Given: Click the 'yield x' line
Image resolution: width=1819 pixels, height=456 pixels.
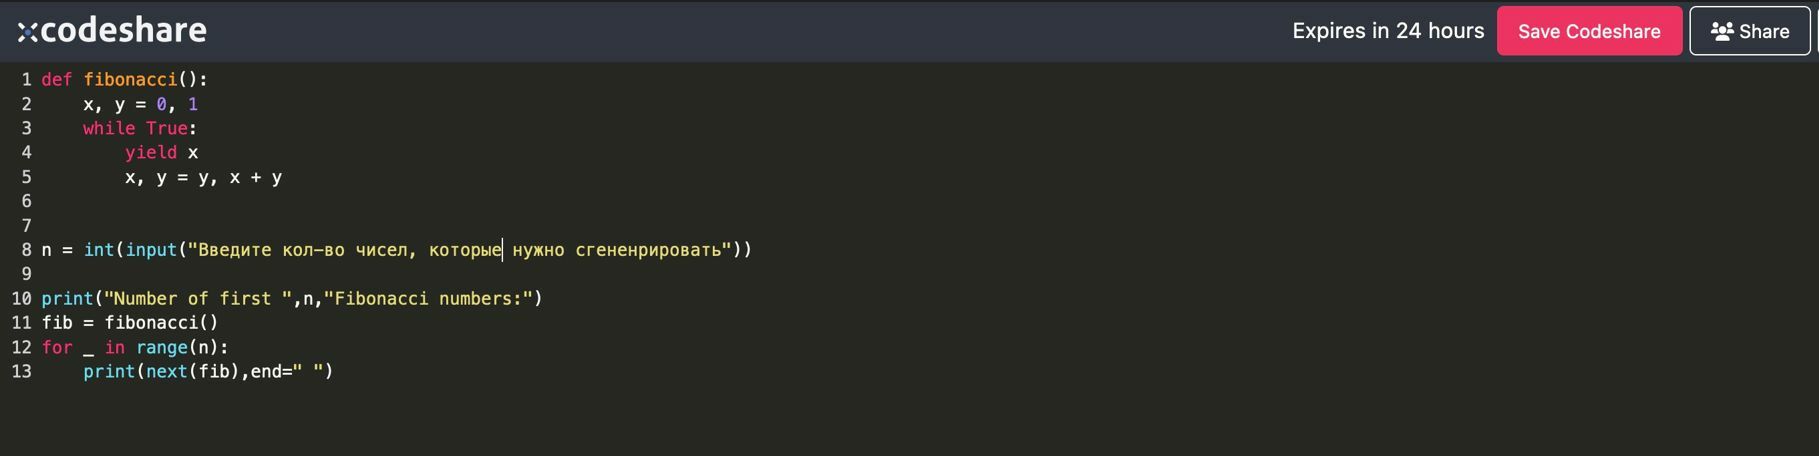Looking at the screenshot, I should click(x=161, y=153).
